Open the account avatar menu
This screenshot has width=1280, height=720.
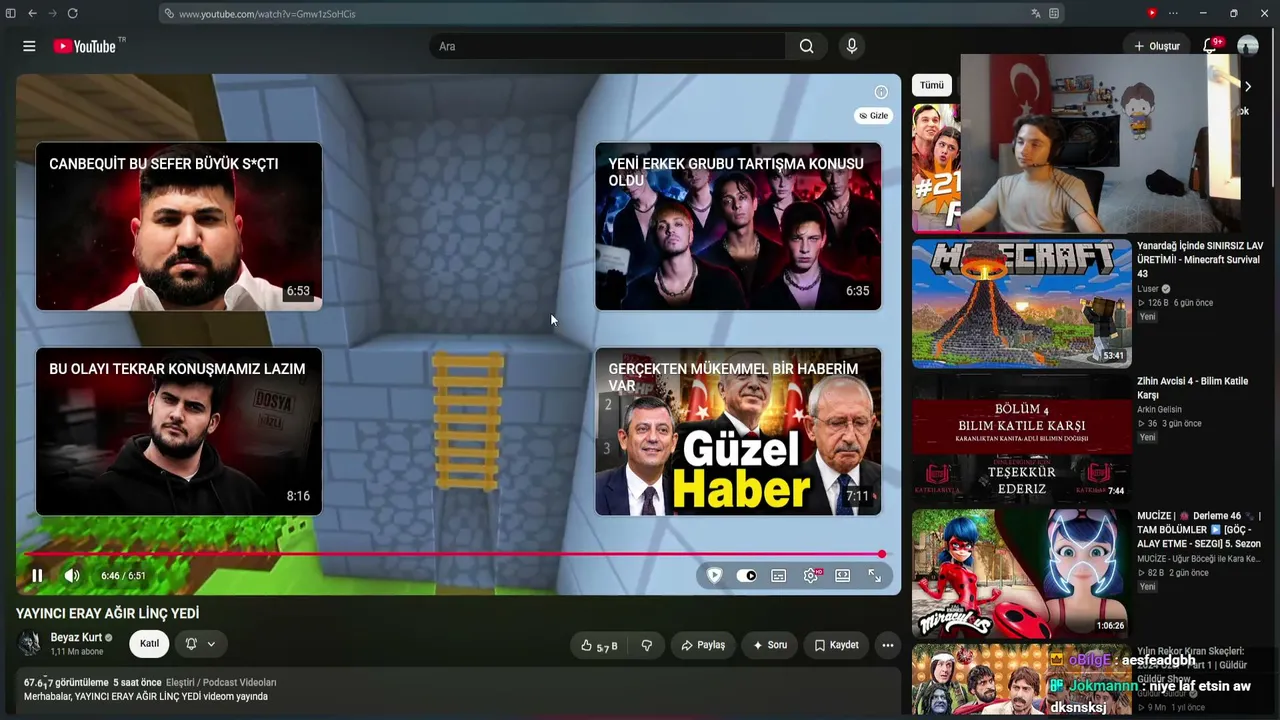point(1248,46)
